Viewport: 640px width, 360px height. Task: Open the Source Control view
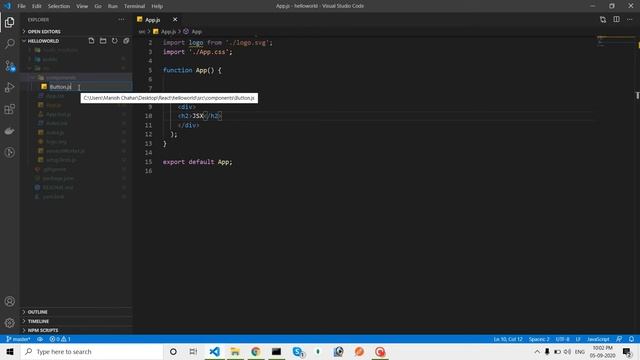(10, 66)
